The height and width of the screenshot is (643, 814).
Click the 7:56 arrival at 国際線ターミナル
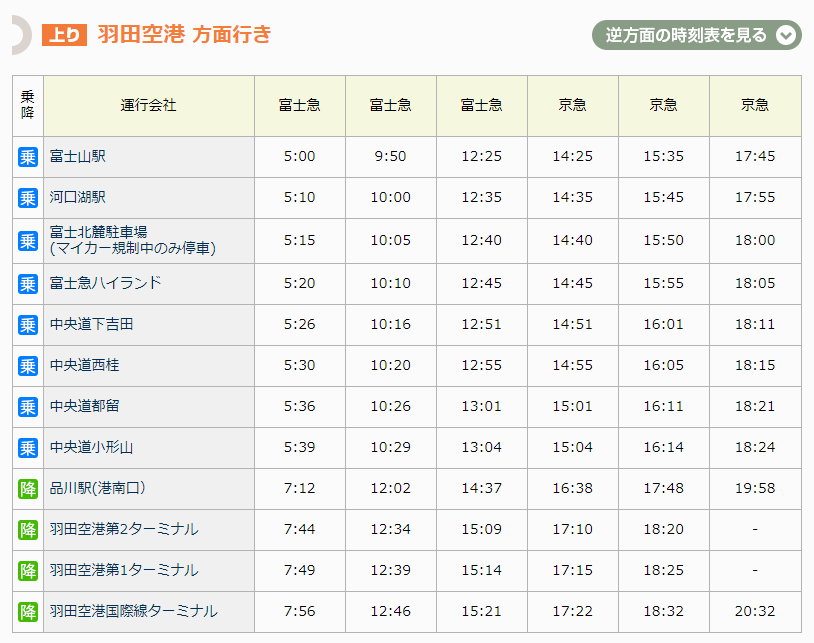click(x=300, y=611)
